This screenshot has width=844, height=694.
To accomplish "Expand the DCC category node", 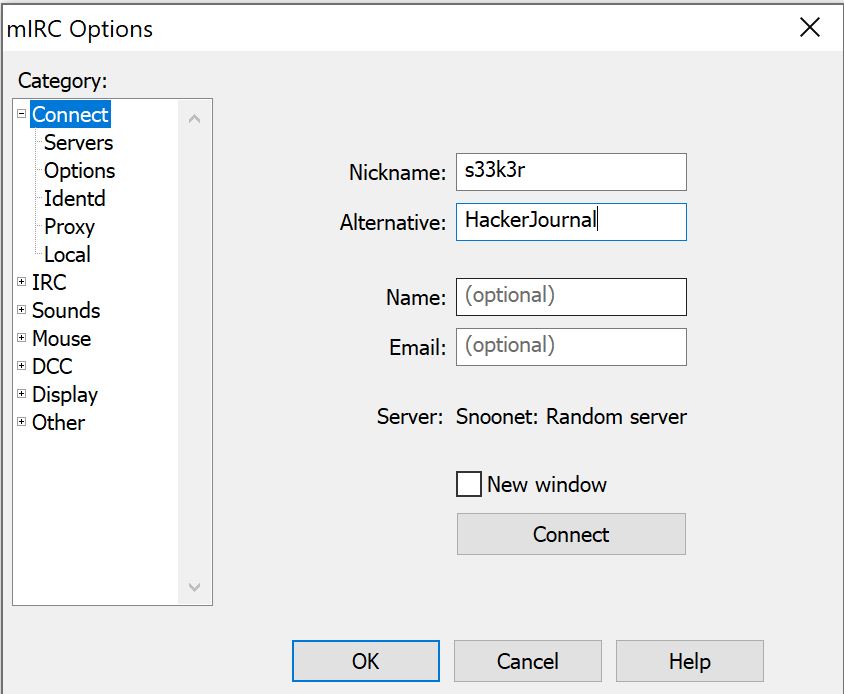I will pyautogui.click(x=22, y=366).
